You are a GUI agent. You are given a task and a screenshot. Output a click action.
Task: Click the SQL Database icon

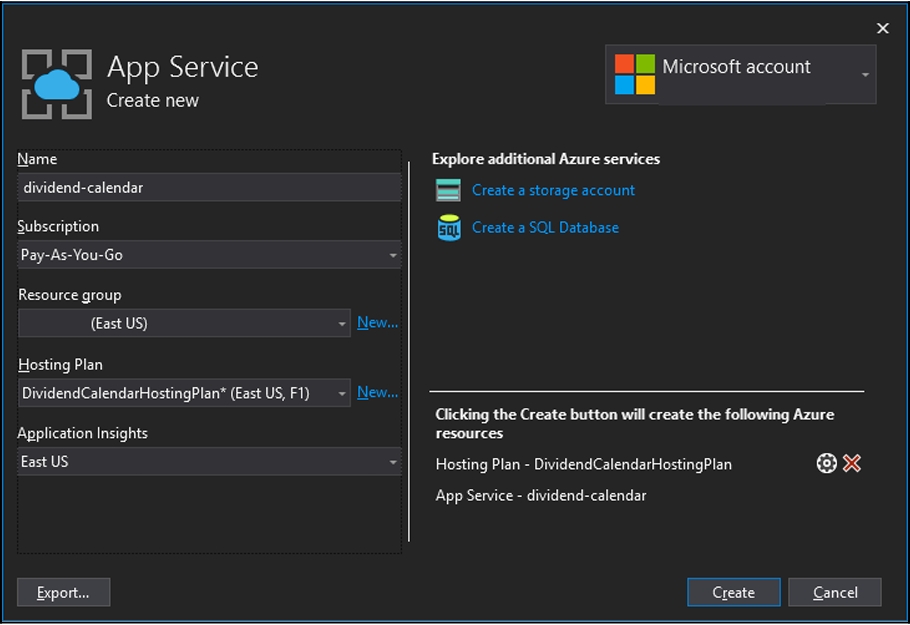449,228
